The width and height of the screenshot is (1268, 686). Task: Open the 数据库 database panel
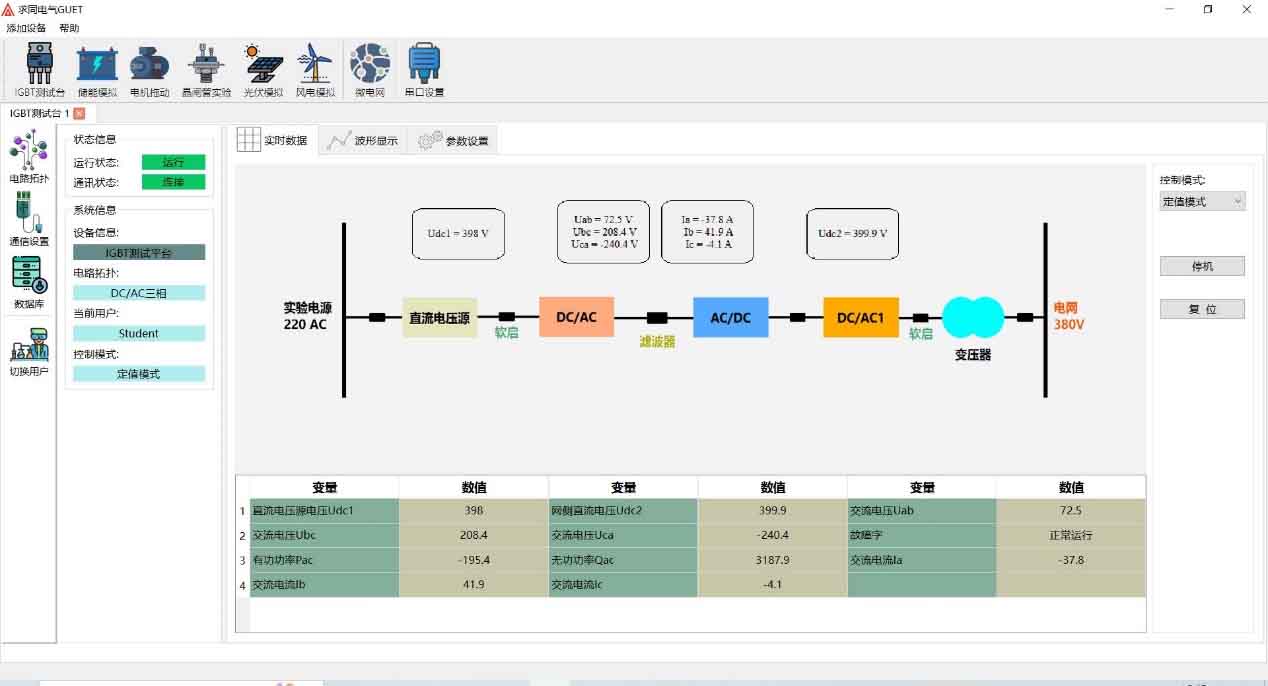click(x=29, y=283)
